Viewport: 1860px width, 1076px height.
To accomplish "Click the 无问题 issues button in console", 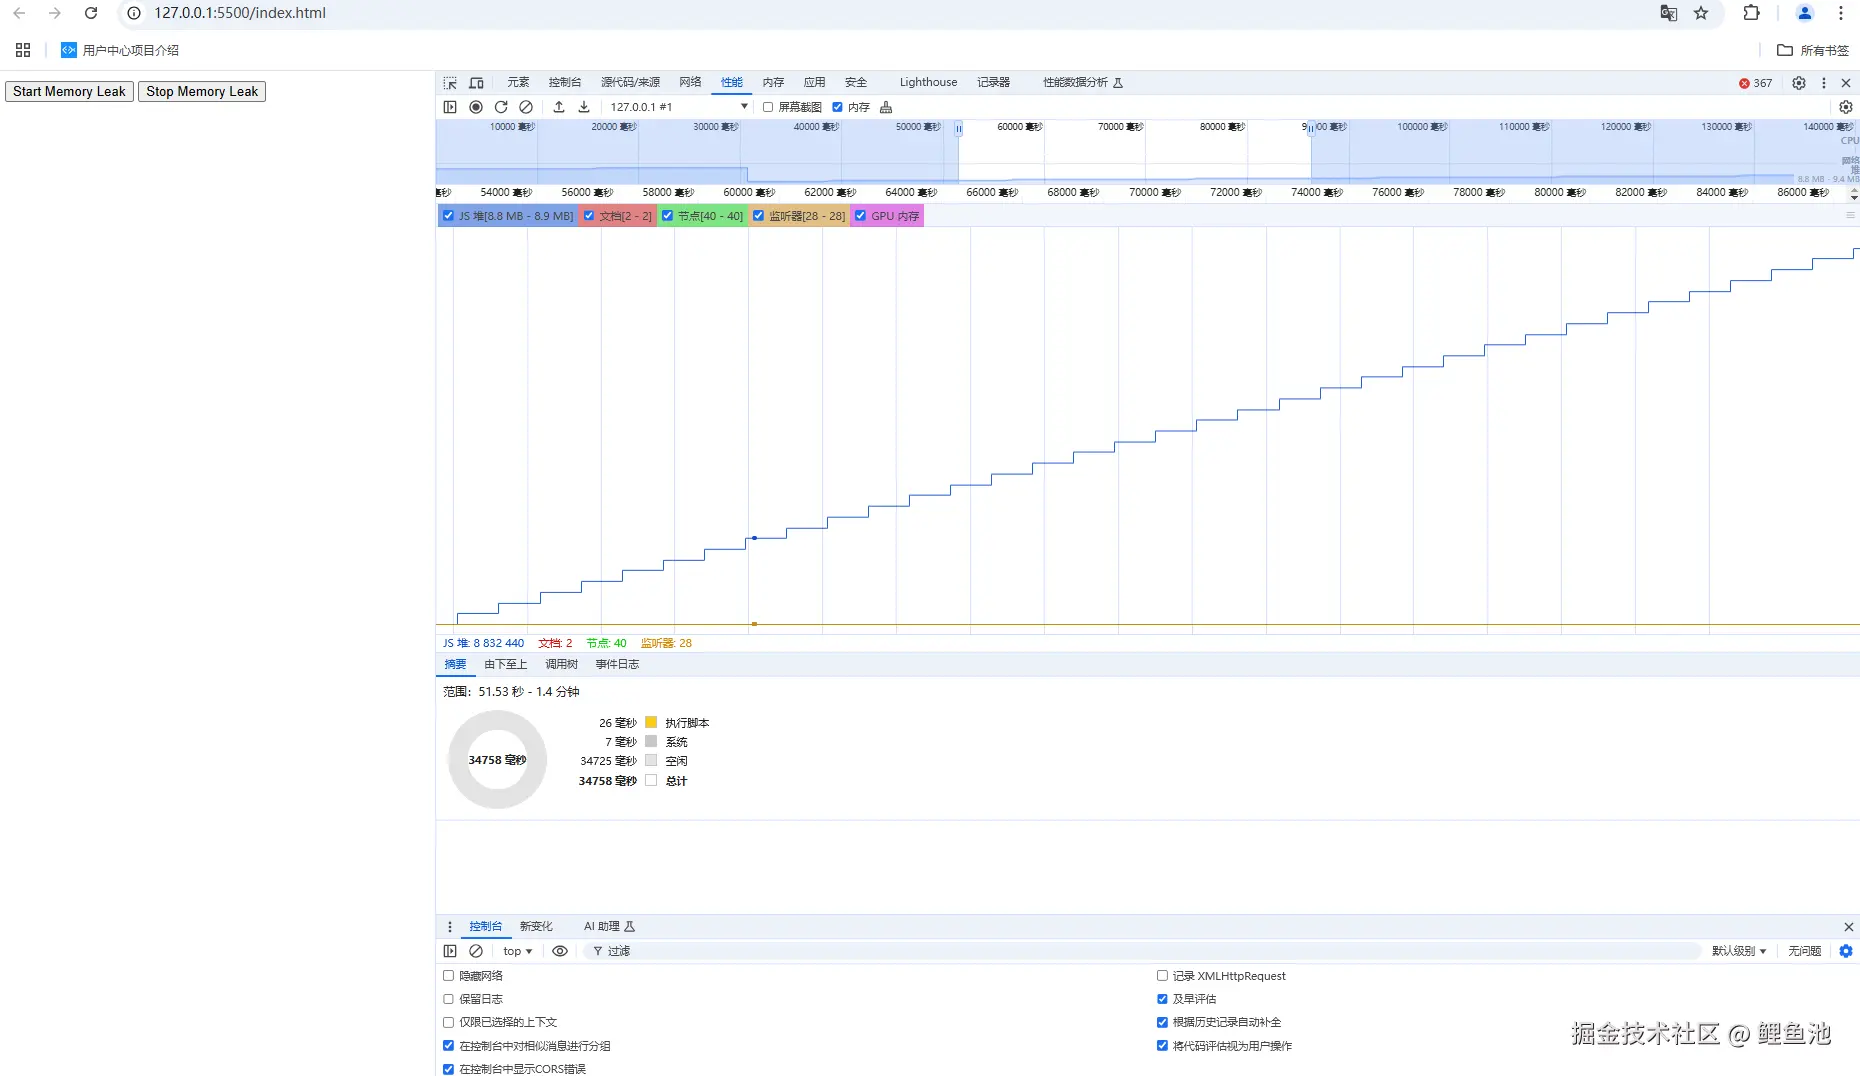I will click(x=1804, y=951).
